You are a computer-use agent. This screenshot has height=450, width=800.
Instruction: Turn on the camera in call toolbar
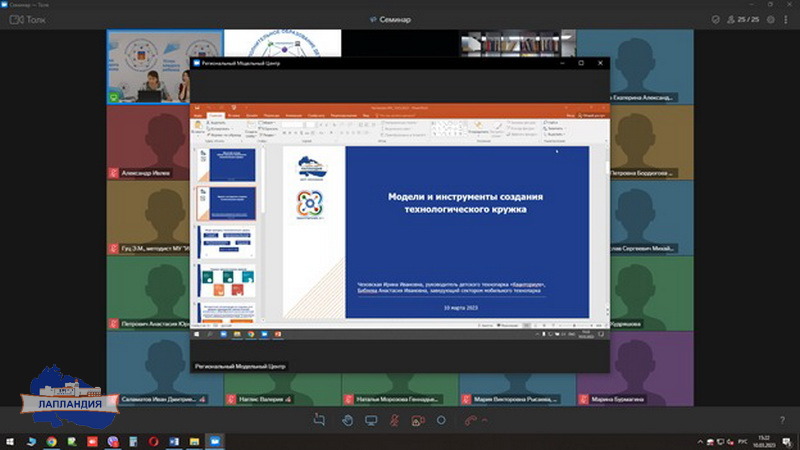pos(419,420)
